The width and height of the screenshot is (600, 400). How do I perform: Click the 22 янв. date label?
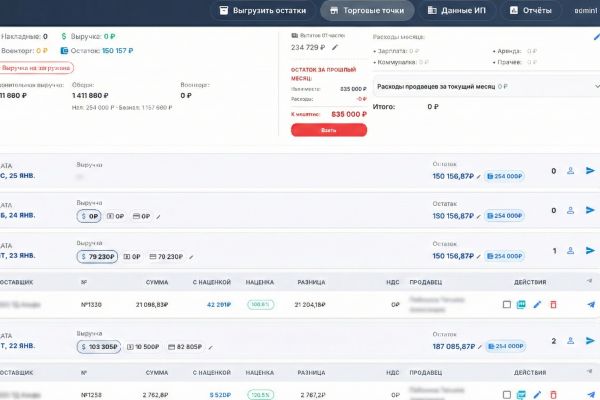17,346
